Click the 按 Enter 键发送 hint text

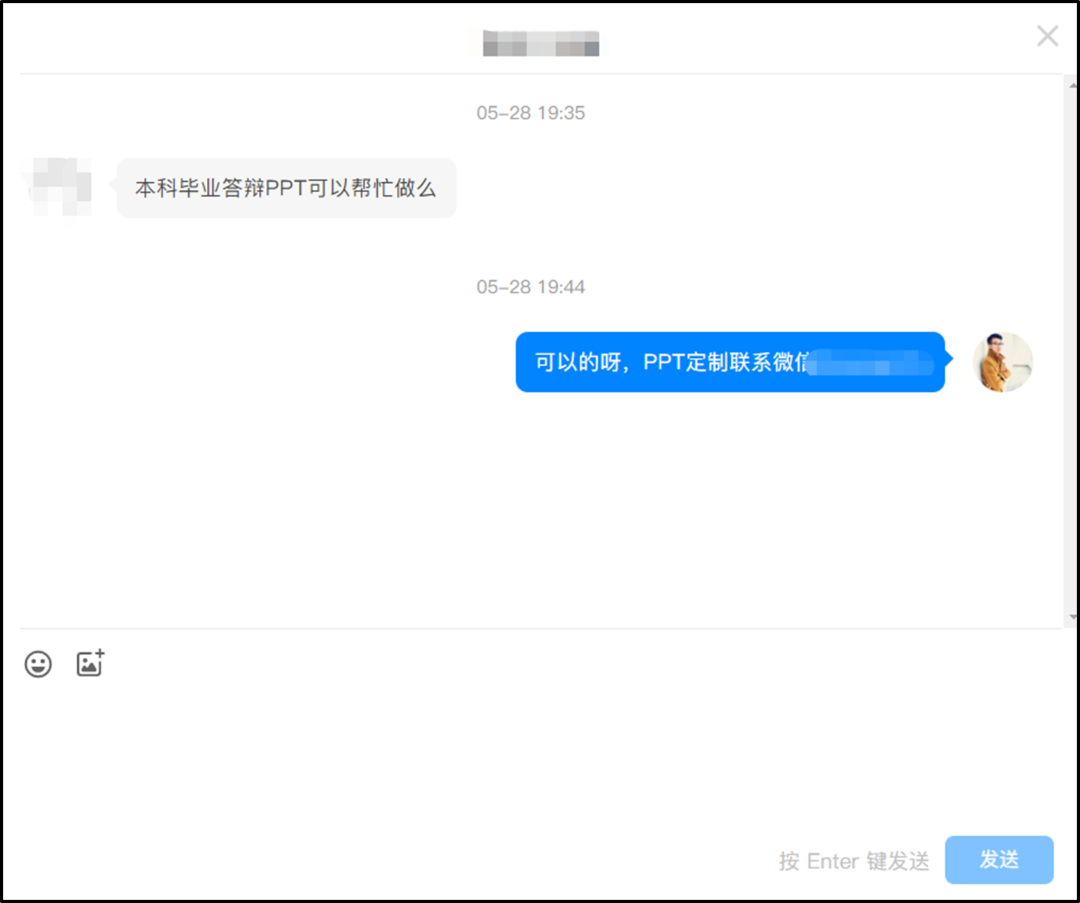click(854, 860)
